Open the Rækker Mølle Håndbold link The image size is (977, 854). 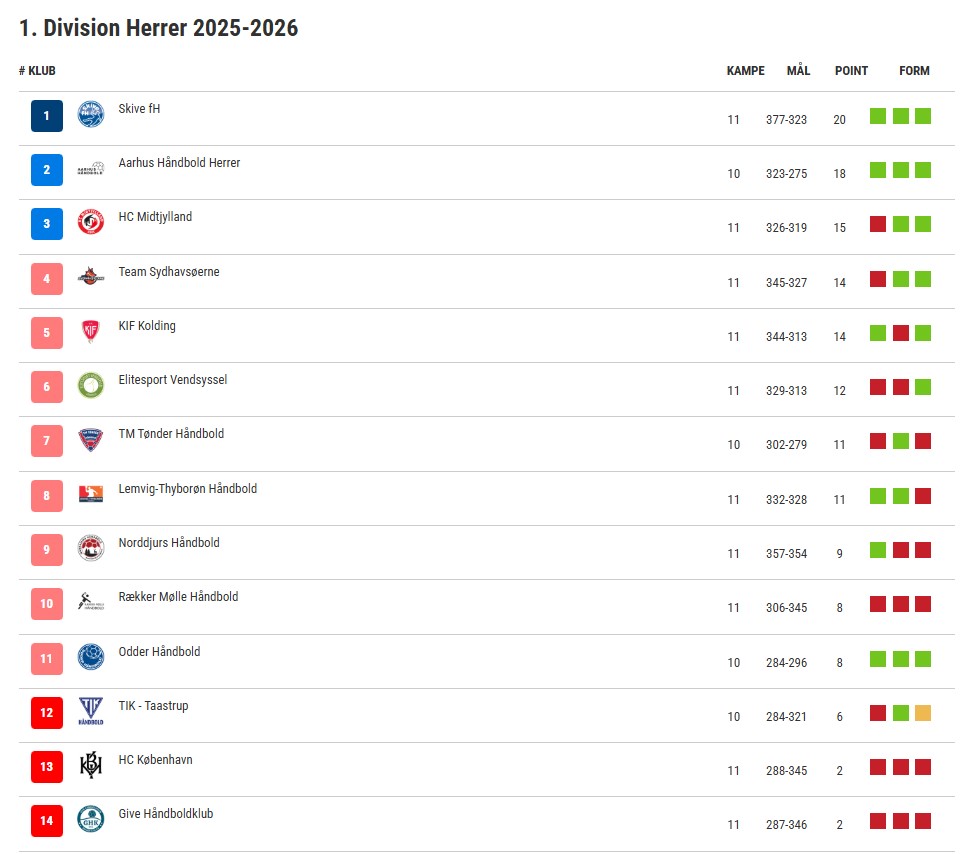pos(178,597)
